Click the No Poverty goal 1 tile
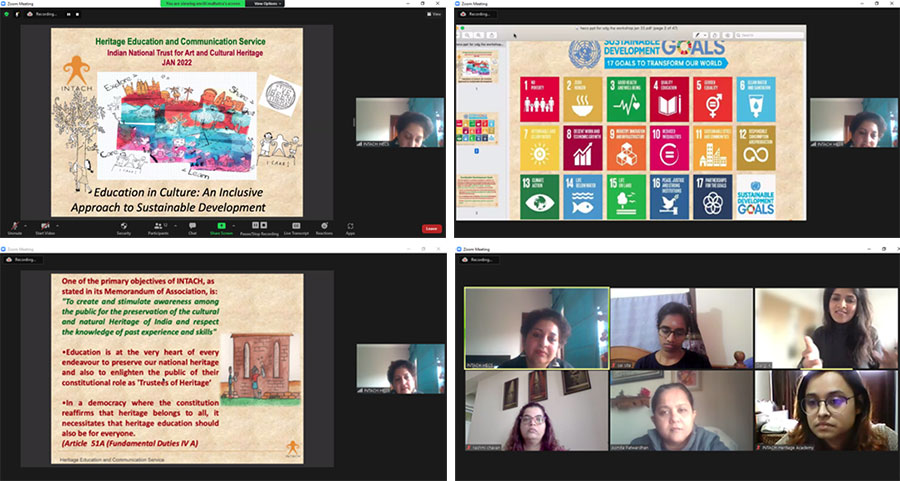The height and width of the screenshot is (481, 900). pyautogui.click(x=540, y=99)
